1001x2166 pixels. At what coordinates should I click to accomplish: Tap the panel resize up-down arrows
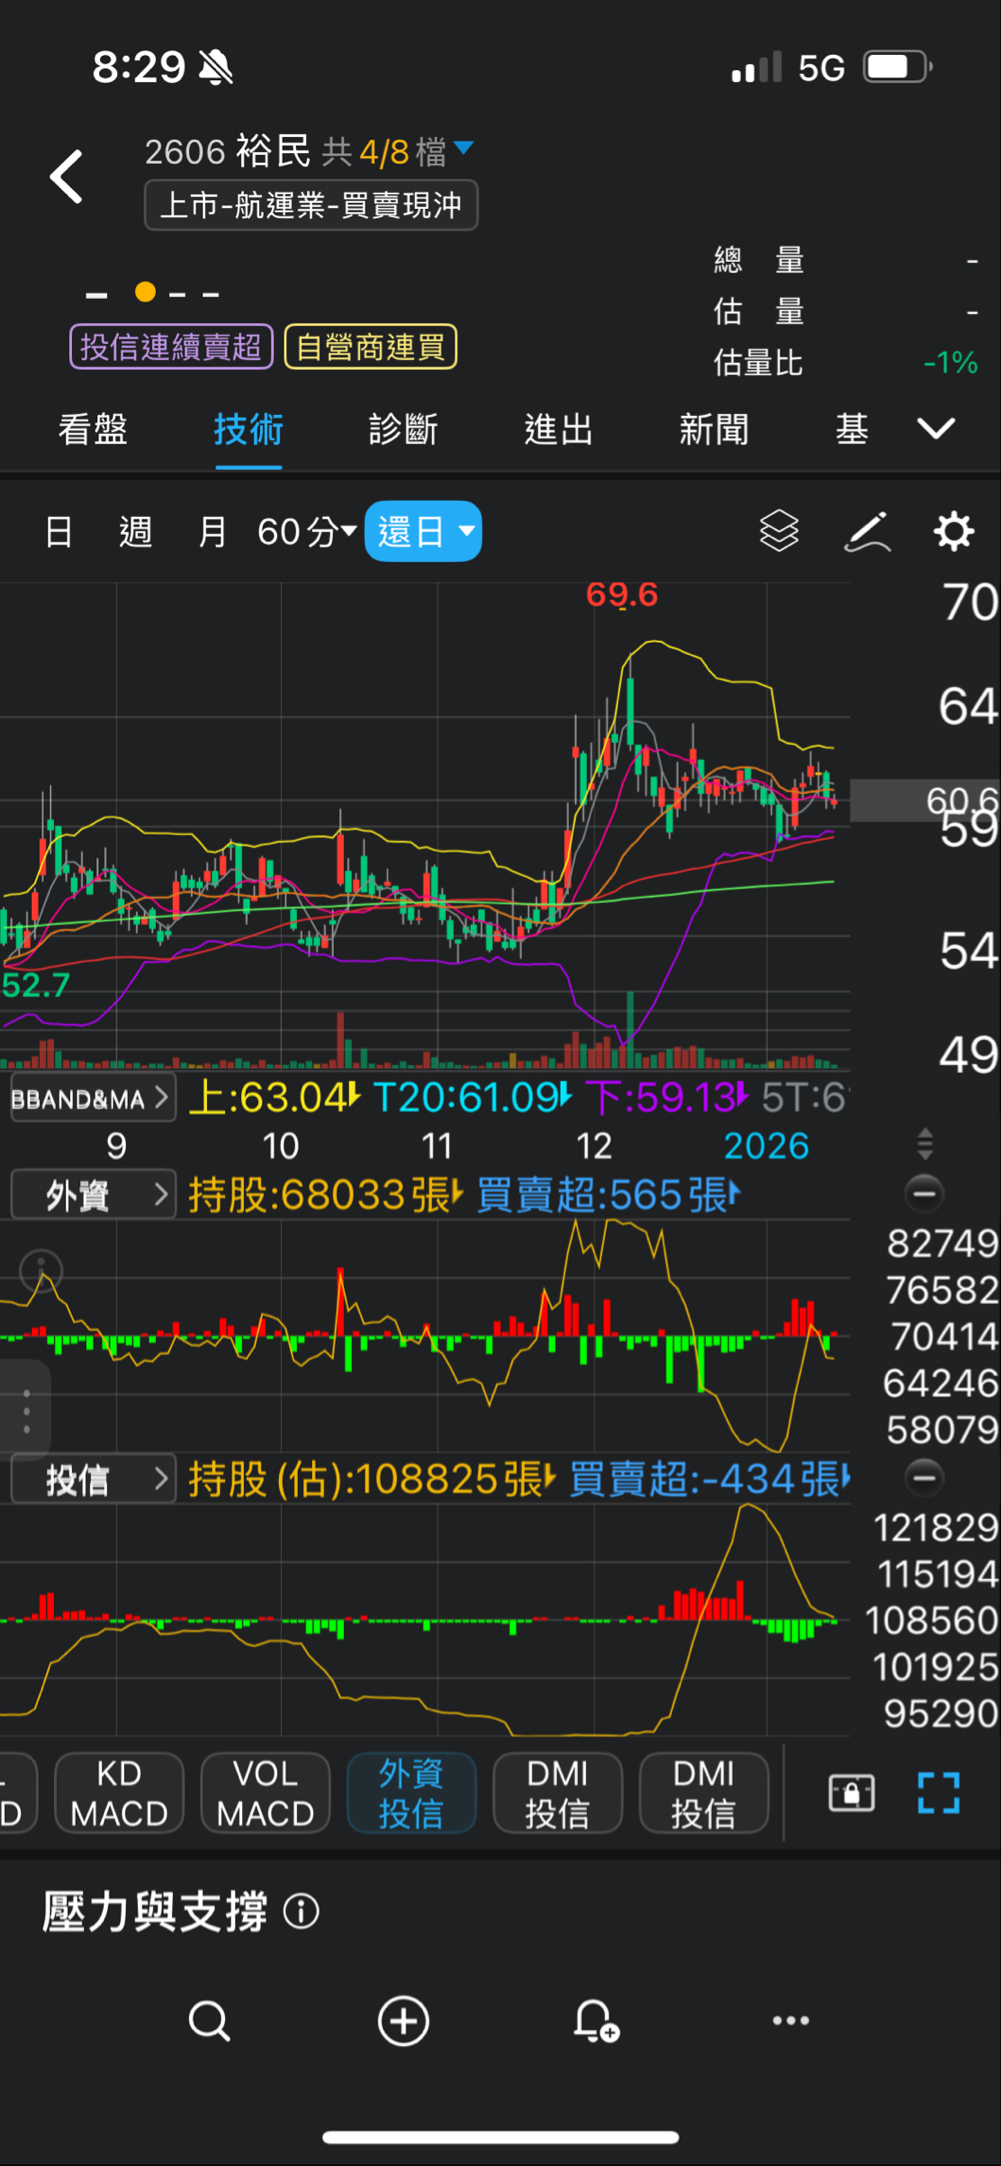coord(925,1143)
